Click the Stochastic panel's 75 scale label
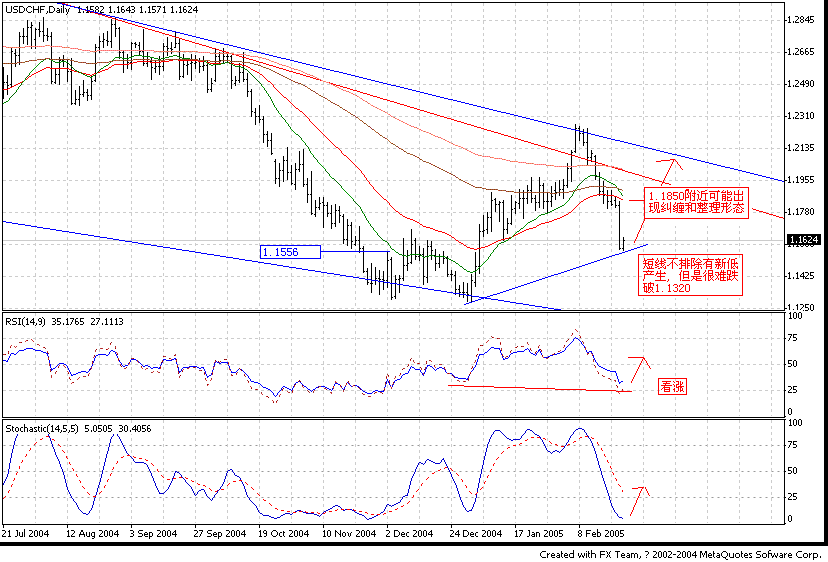 (x=793, y=445)
